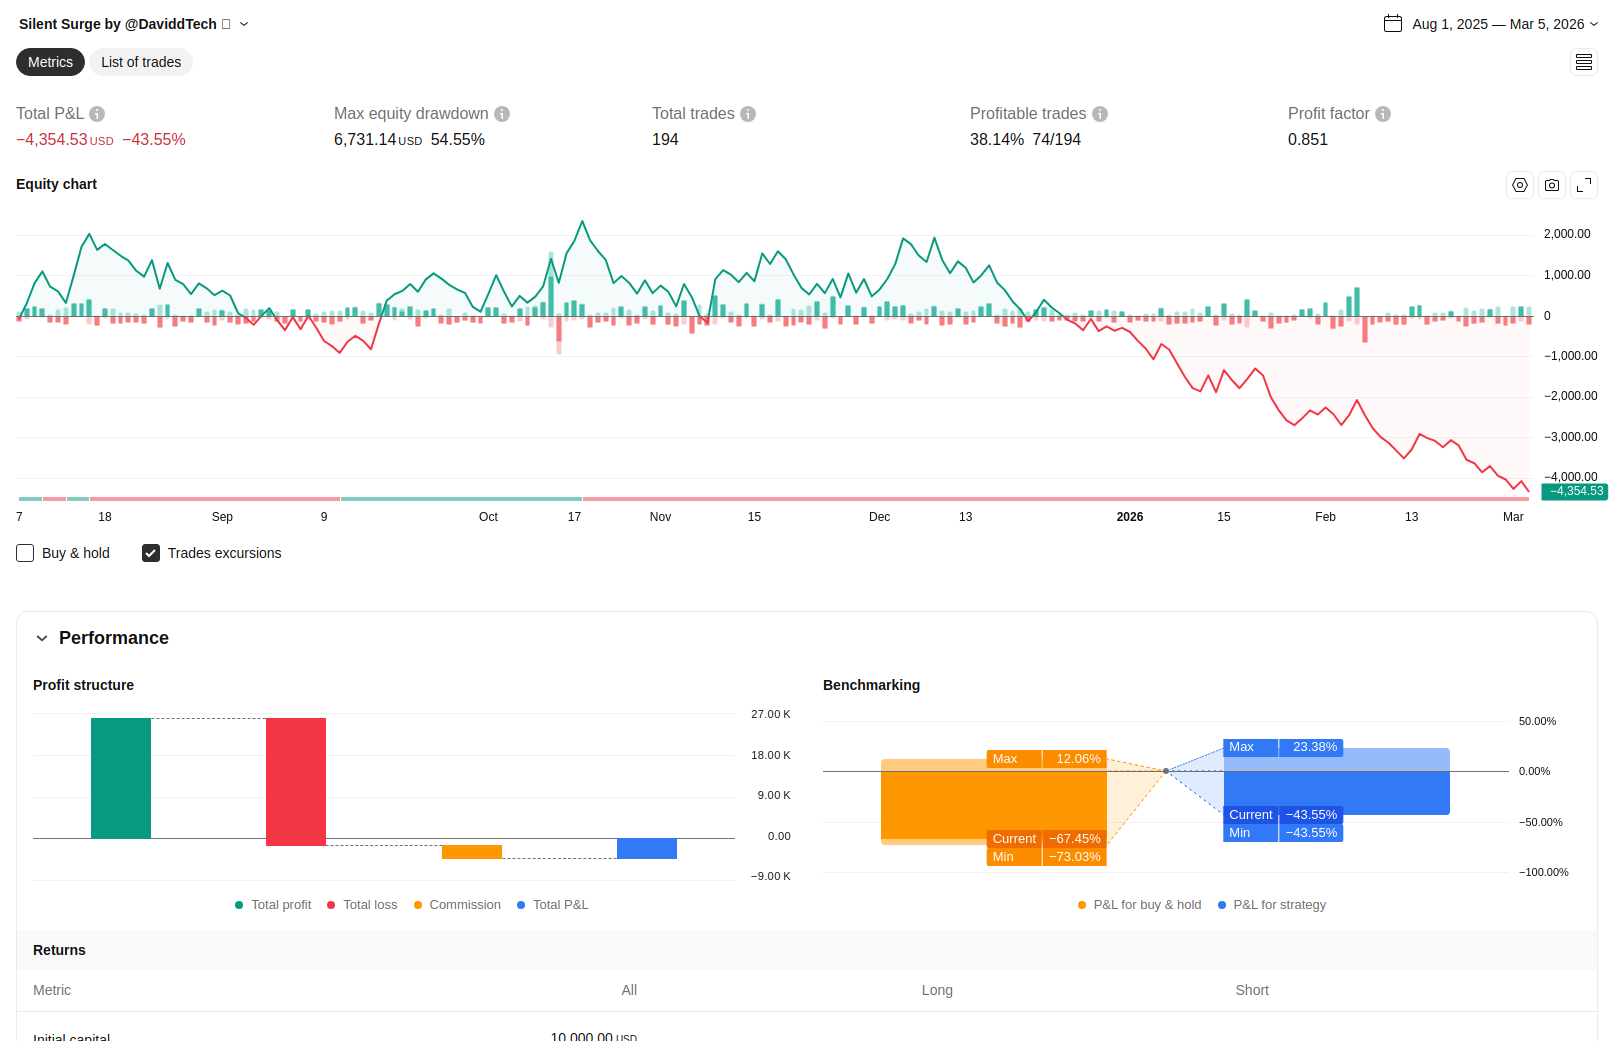Expand equity chart to fullscreen

pos(1584,185)
